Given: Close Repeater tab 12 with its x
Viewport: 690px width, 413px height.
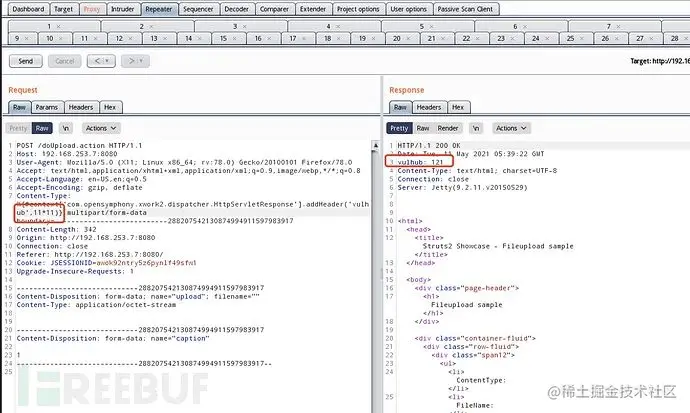Looking at the screenshot, I should 130,39.
